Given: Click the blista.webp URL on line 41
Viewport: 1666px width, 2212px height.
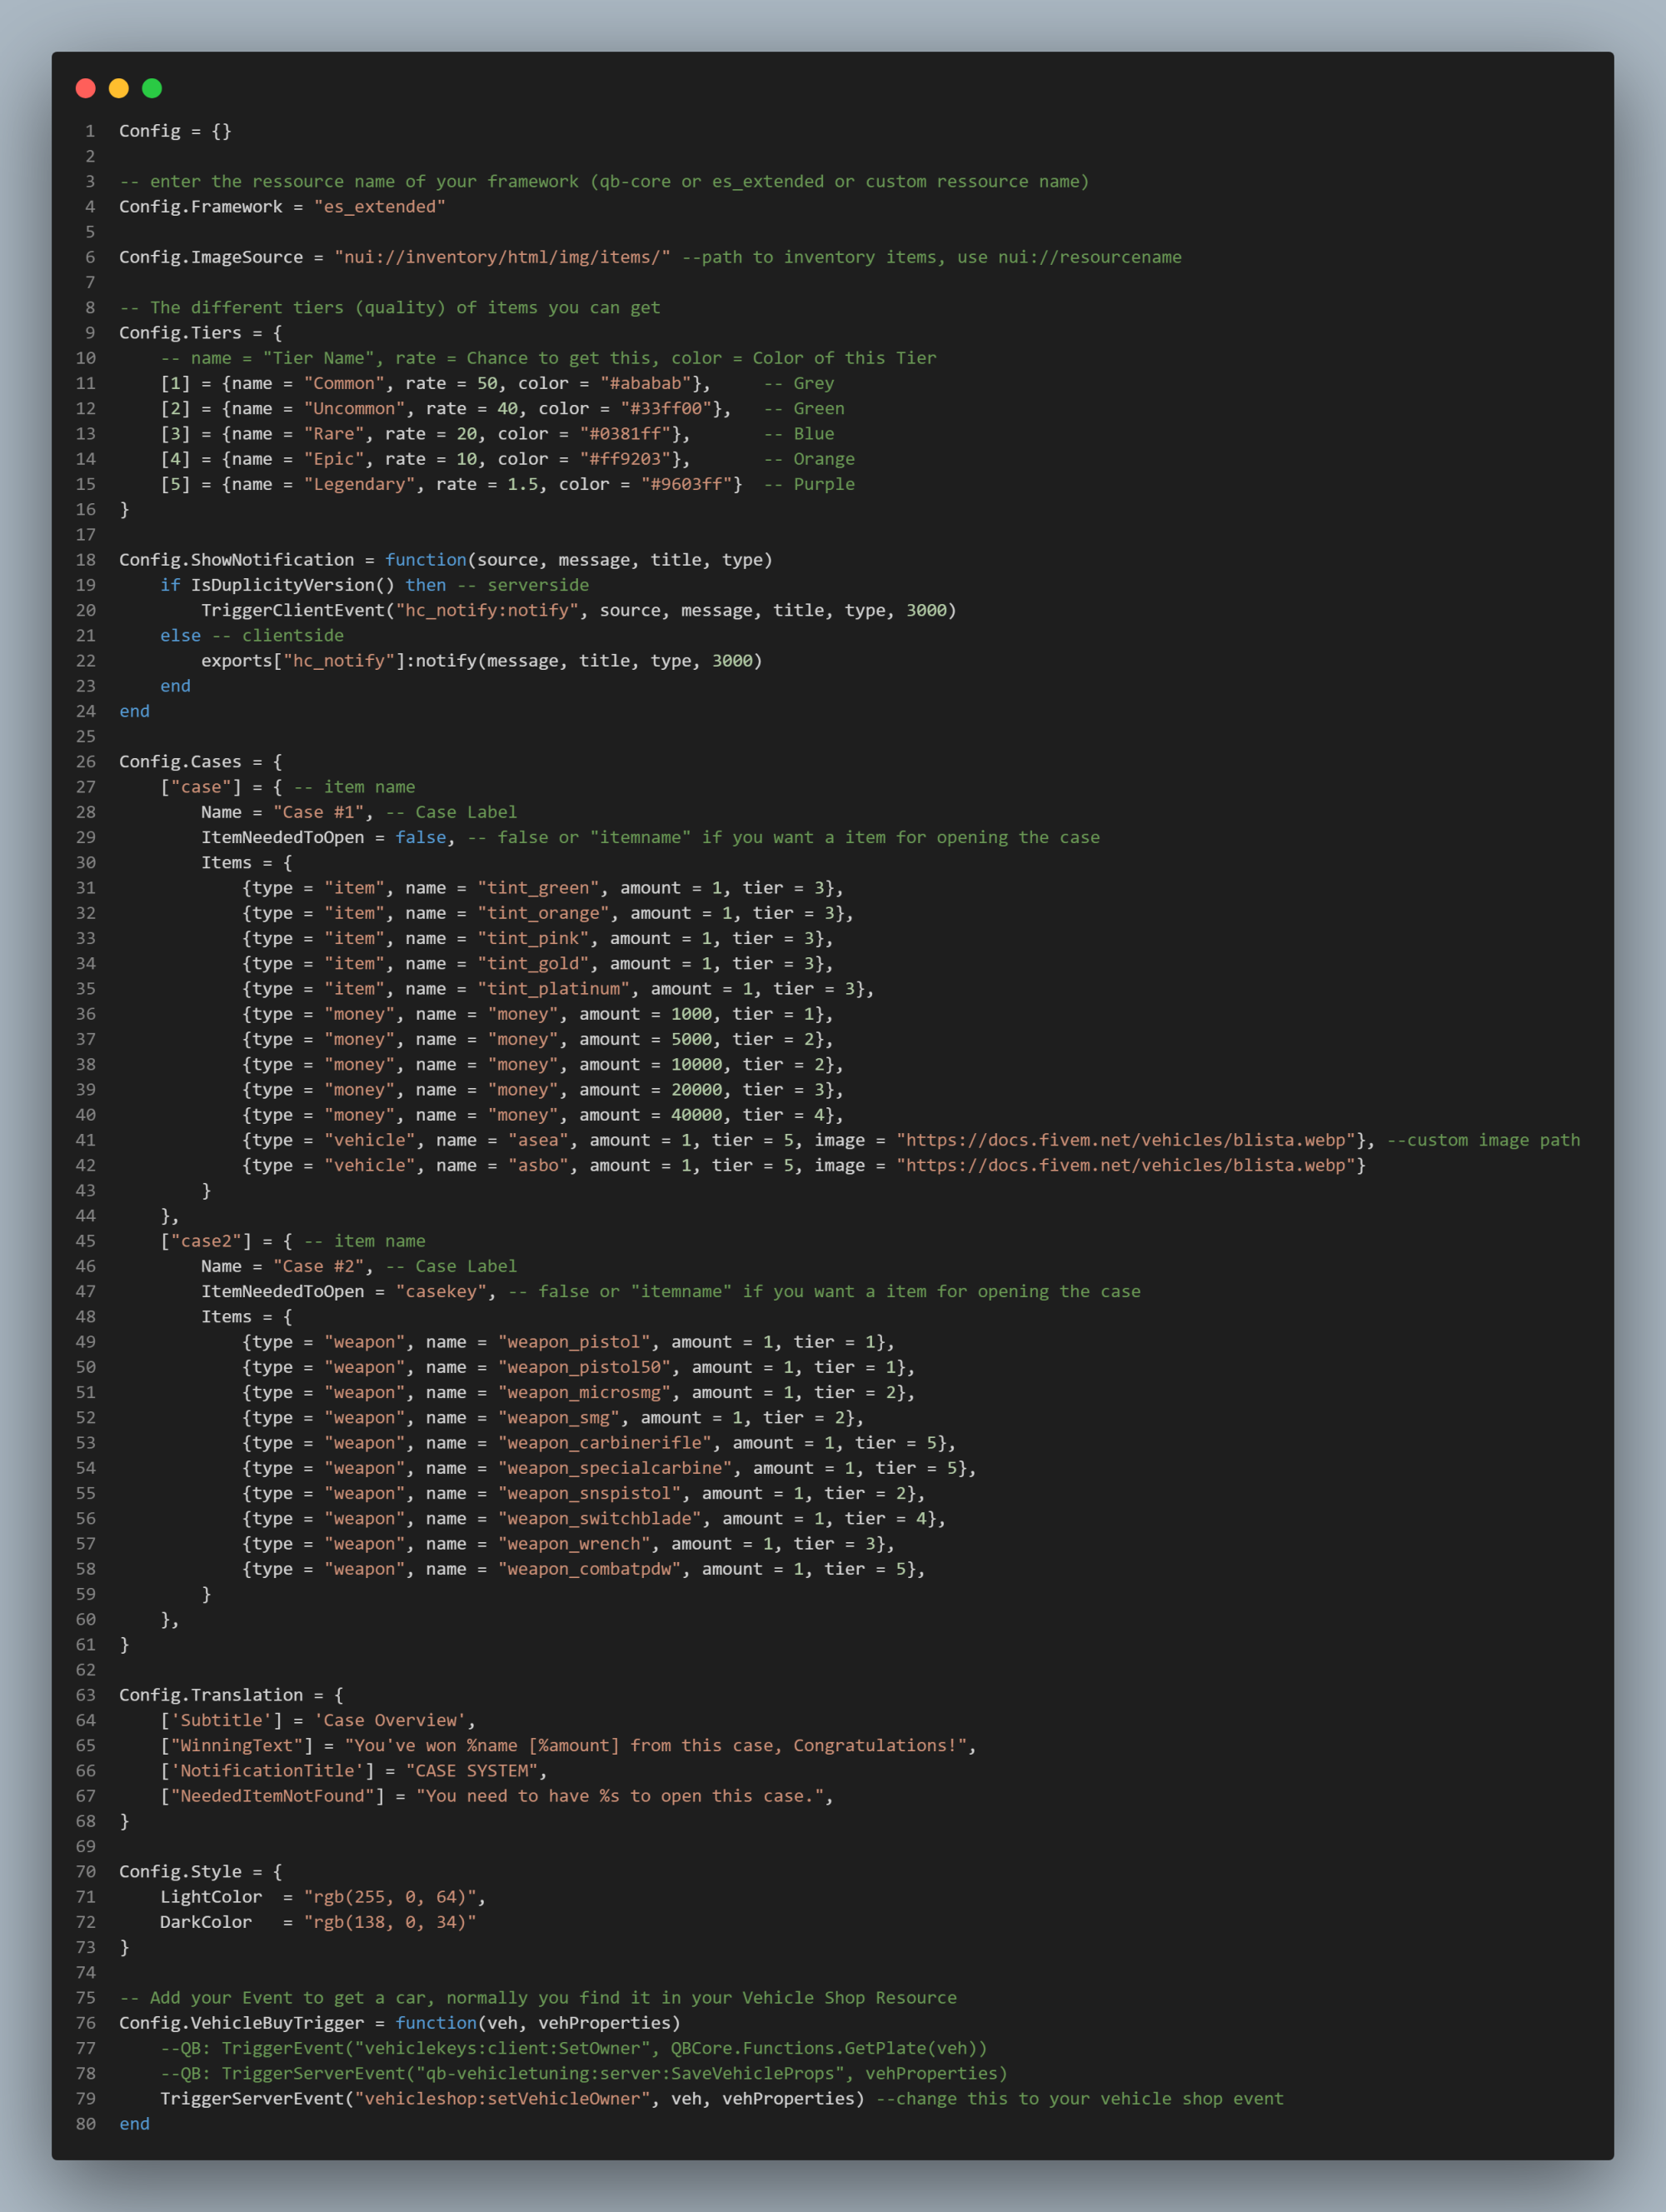Looking at the screenshot, I should pyautogui.click(x=1131, y=1141).
